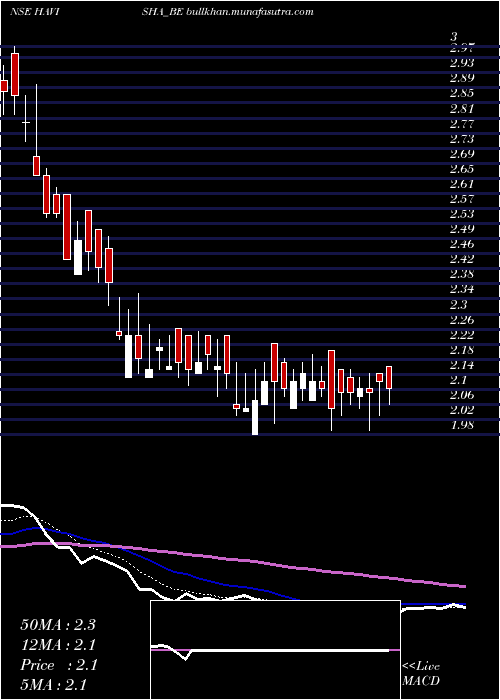Image resolution: width=500 pixels, height=700 pixels.
Task: Select the 2.73 price axis label
Action: point(462,138)
